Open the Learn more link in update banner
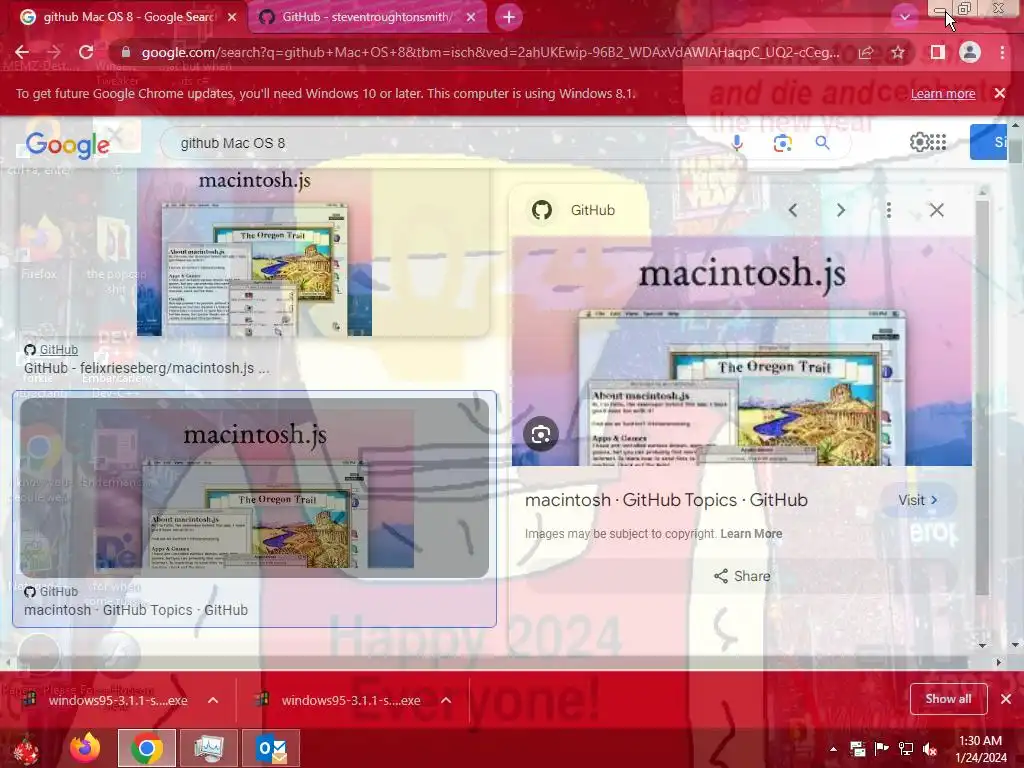The height and width of the screenshot is (768, 1024). click(943, 93)
